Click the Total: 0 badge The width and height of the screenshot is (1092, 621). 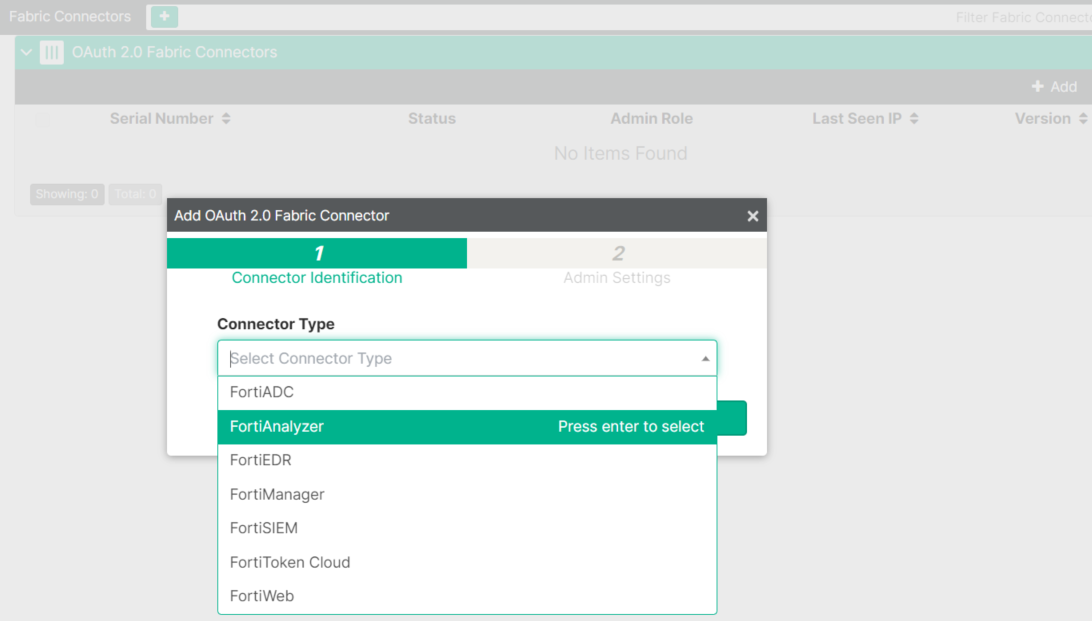(x=135, y=194)
